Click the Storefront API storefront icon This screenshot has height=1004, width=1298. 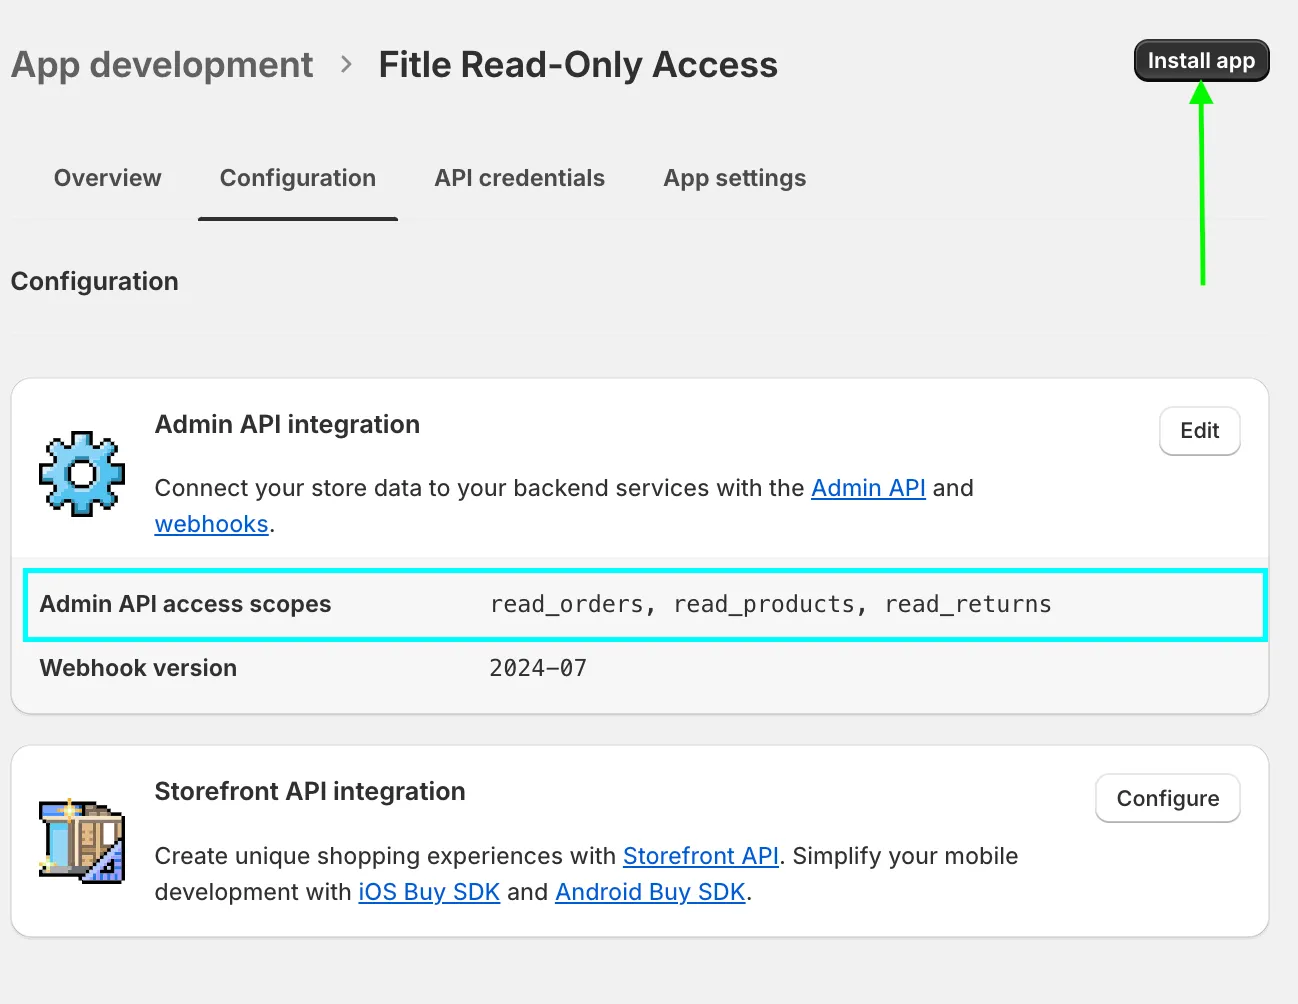click(82, 841)
